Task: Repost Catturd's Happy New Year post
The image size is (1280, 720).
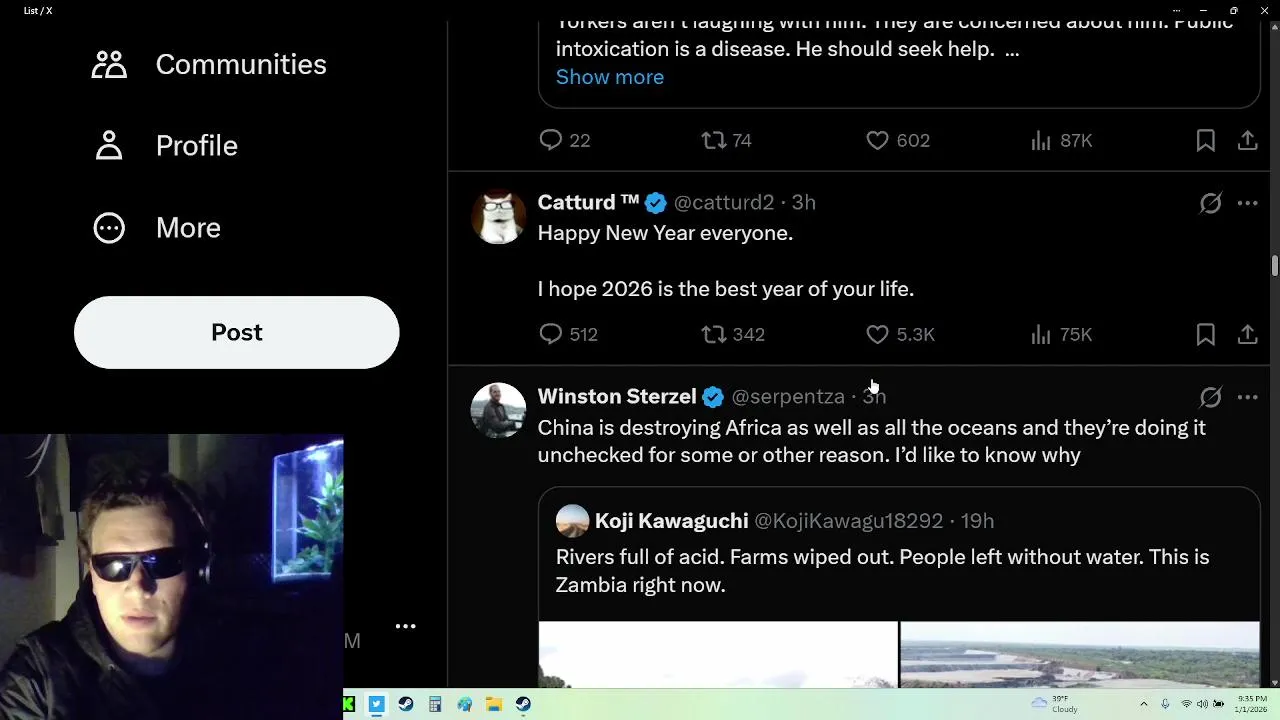Action: click(714, 334)
